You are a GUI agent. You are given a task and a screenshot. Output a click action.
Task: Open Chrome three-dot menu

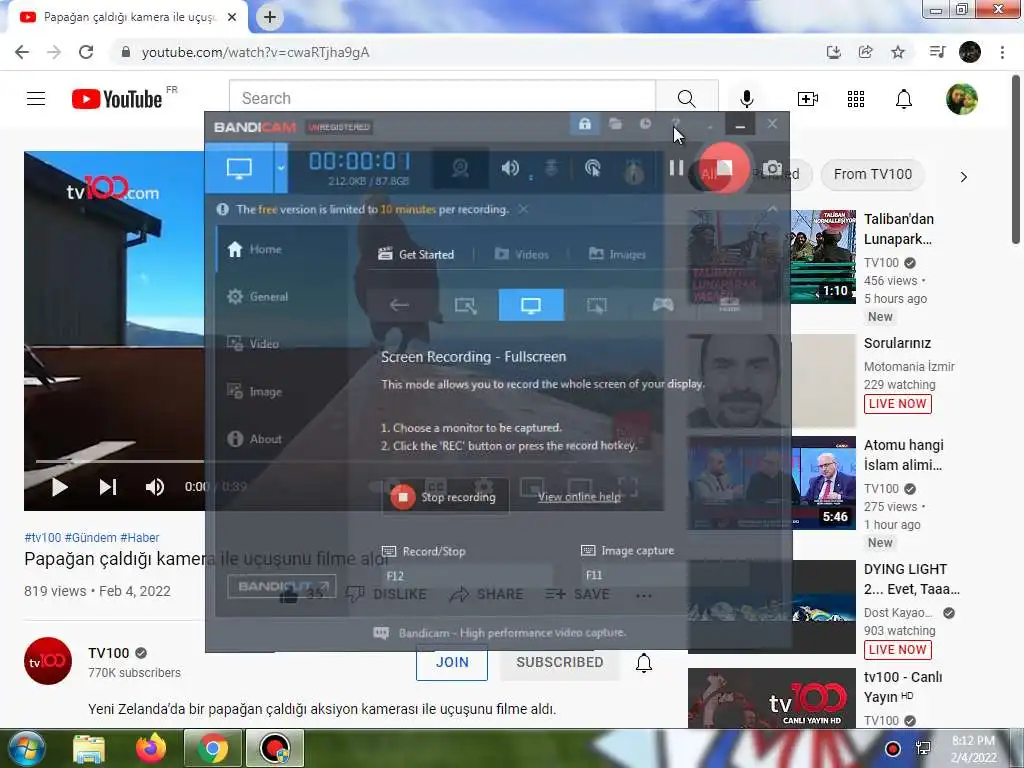(x=1002, y=52)
